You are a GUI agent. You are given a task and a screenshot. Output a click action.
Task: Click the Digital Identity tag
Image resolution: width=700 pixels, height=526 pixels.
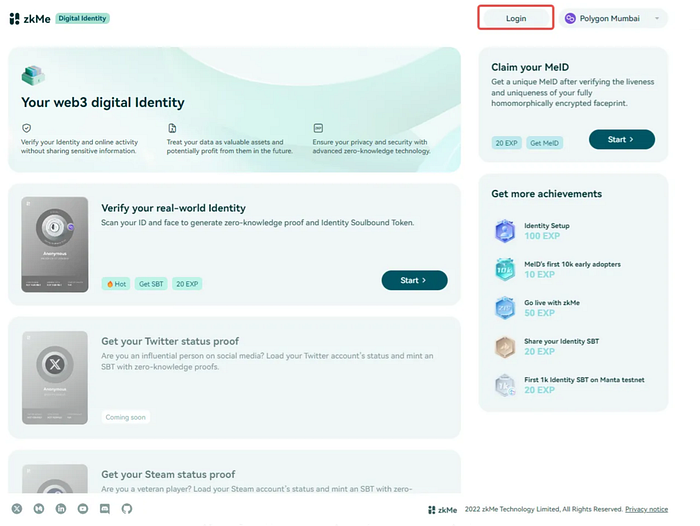pos(83,18)
